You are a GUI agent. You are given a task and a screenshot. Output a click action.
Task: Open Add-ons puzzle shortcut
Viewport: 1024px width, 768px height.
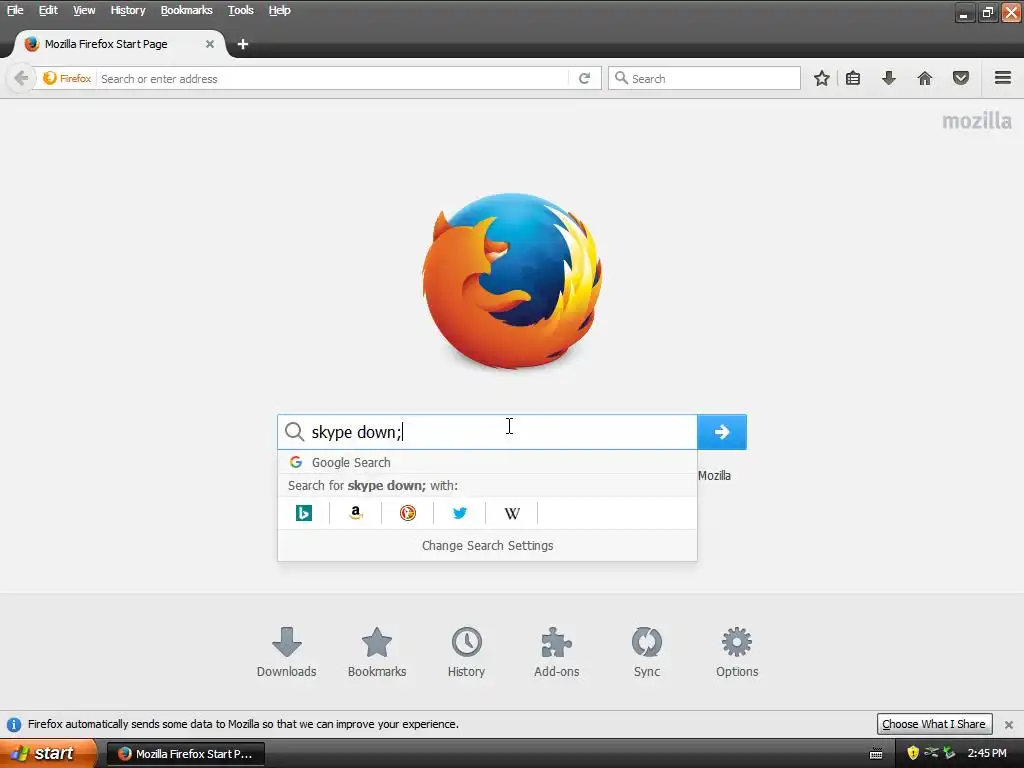pos(556,652)
